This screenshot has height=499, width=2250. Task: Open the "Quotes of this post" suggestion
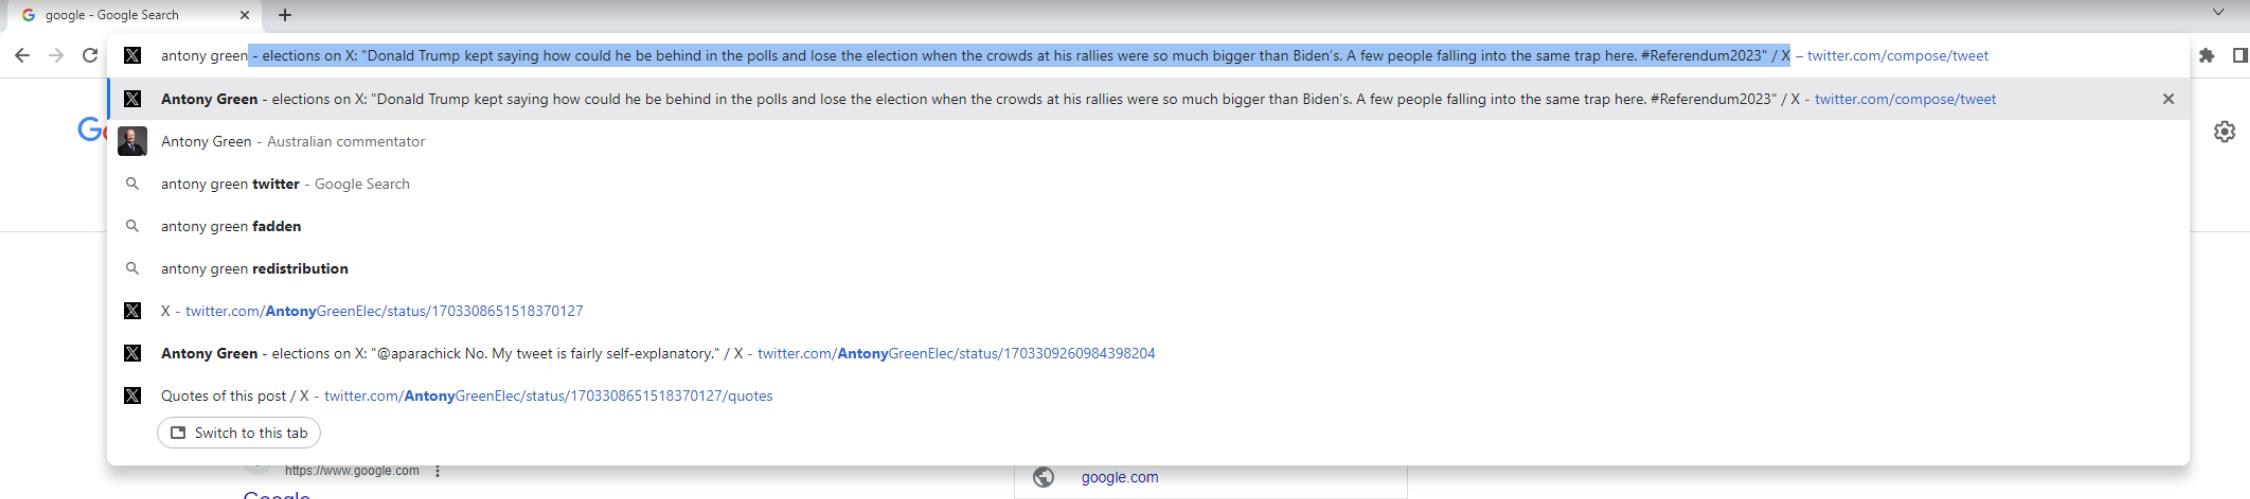[x=466, y=396]
